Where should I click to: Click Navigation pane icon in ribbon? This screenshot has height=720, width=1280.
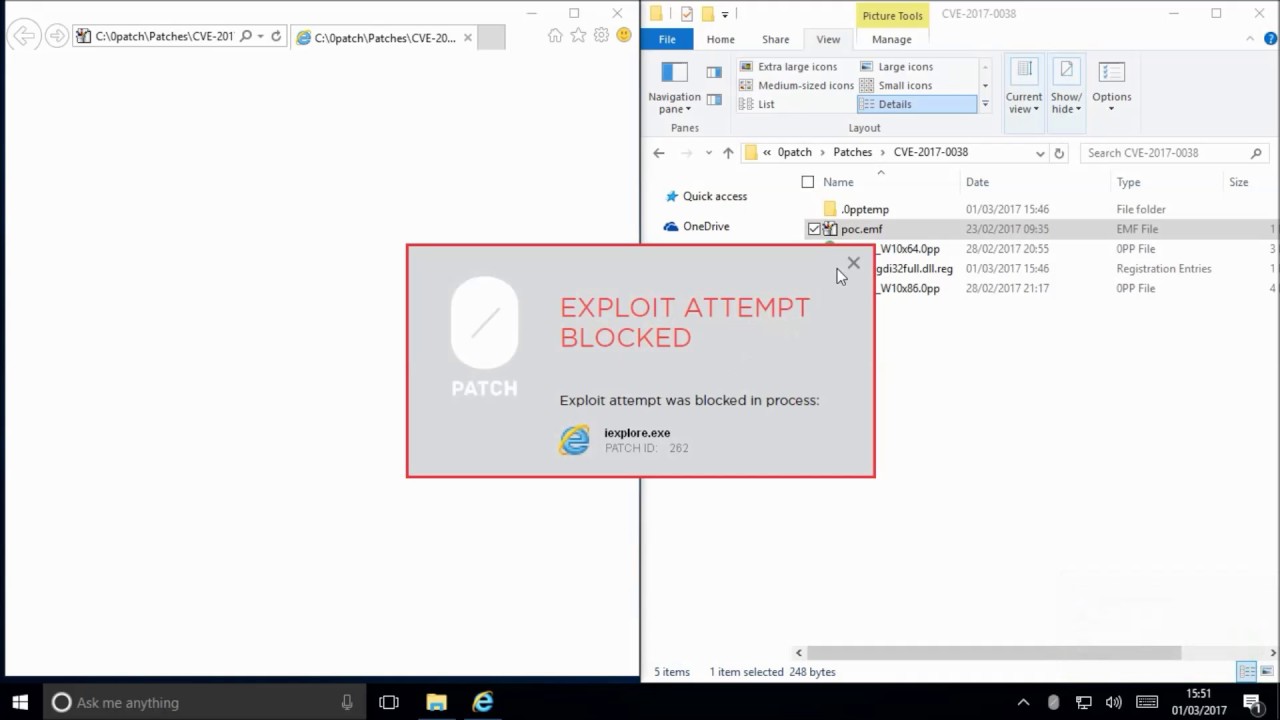674,85
